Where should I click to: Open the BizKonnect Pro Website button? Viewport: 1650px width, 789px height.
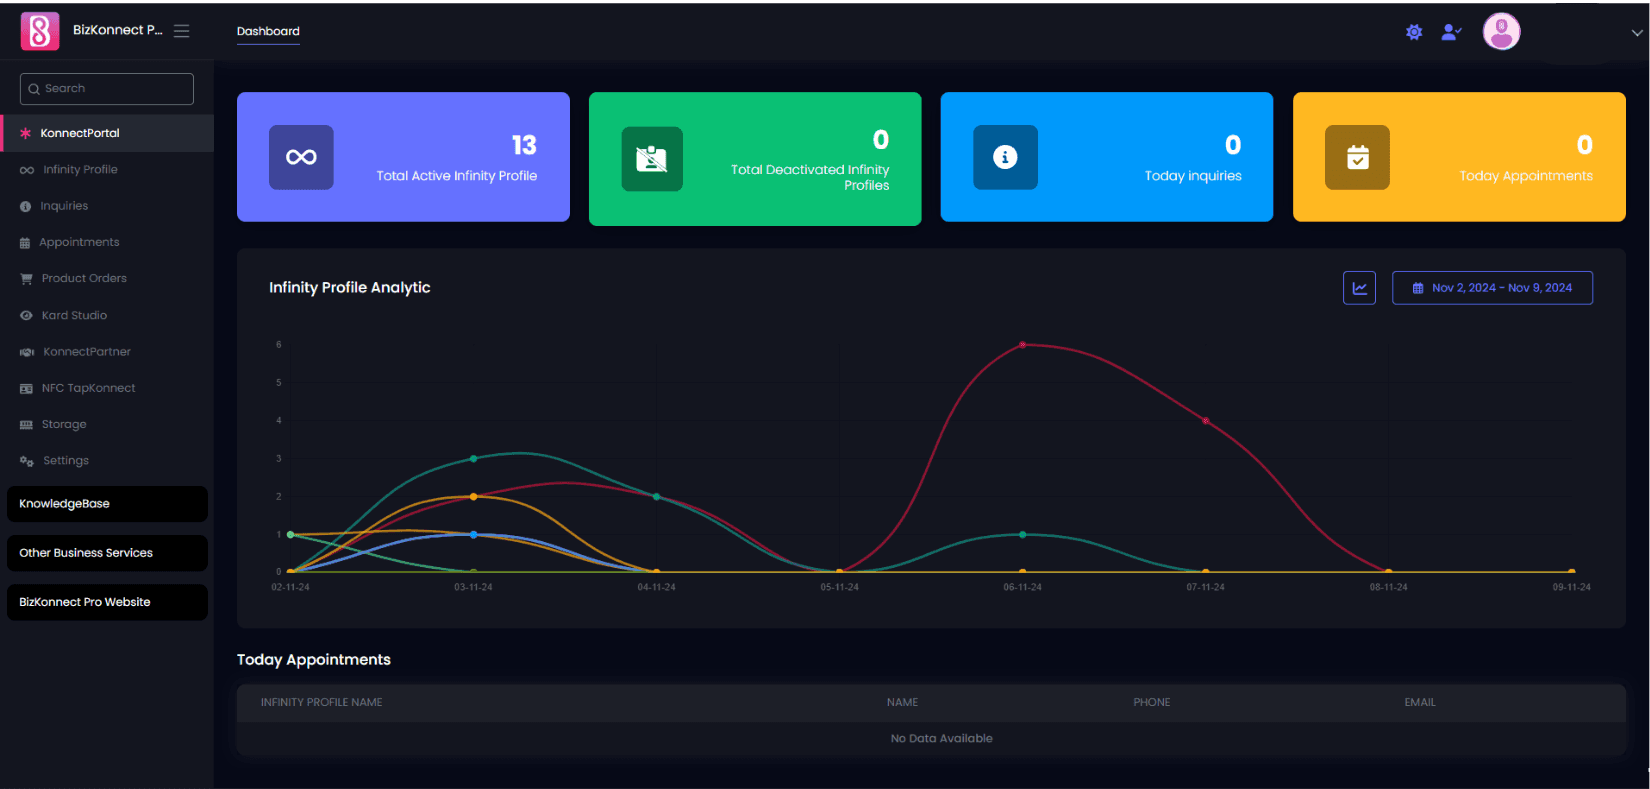[x=107, y=602]
